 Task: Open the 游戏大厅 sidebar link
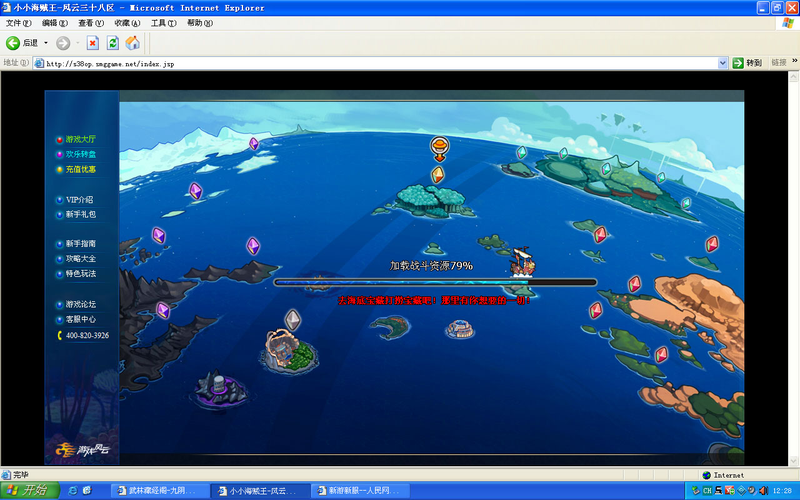coord(80,139)
